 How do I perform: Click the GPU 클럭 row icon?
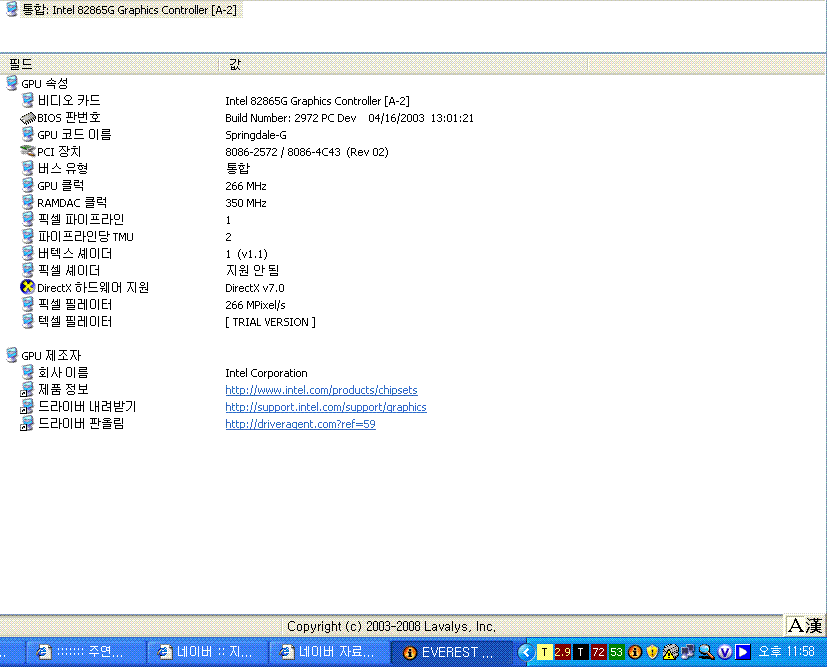click(x=27, y=185)
